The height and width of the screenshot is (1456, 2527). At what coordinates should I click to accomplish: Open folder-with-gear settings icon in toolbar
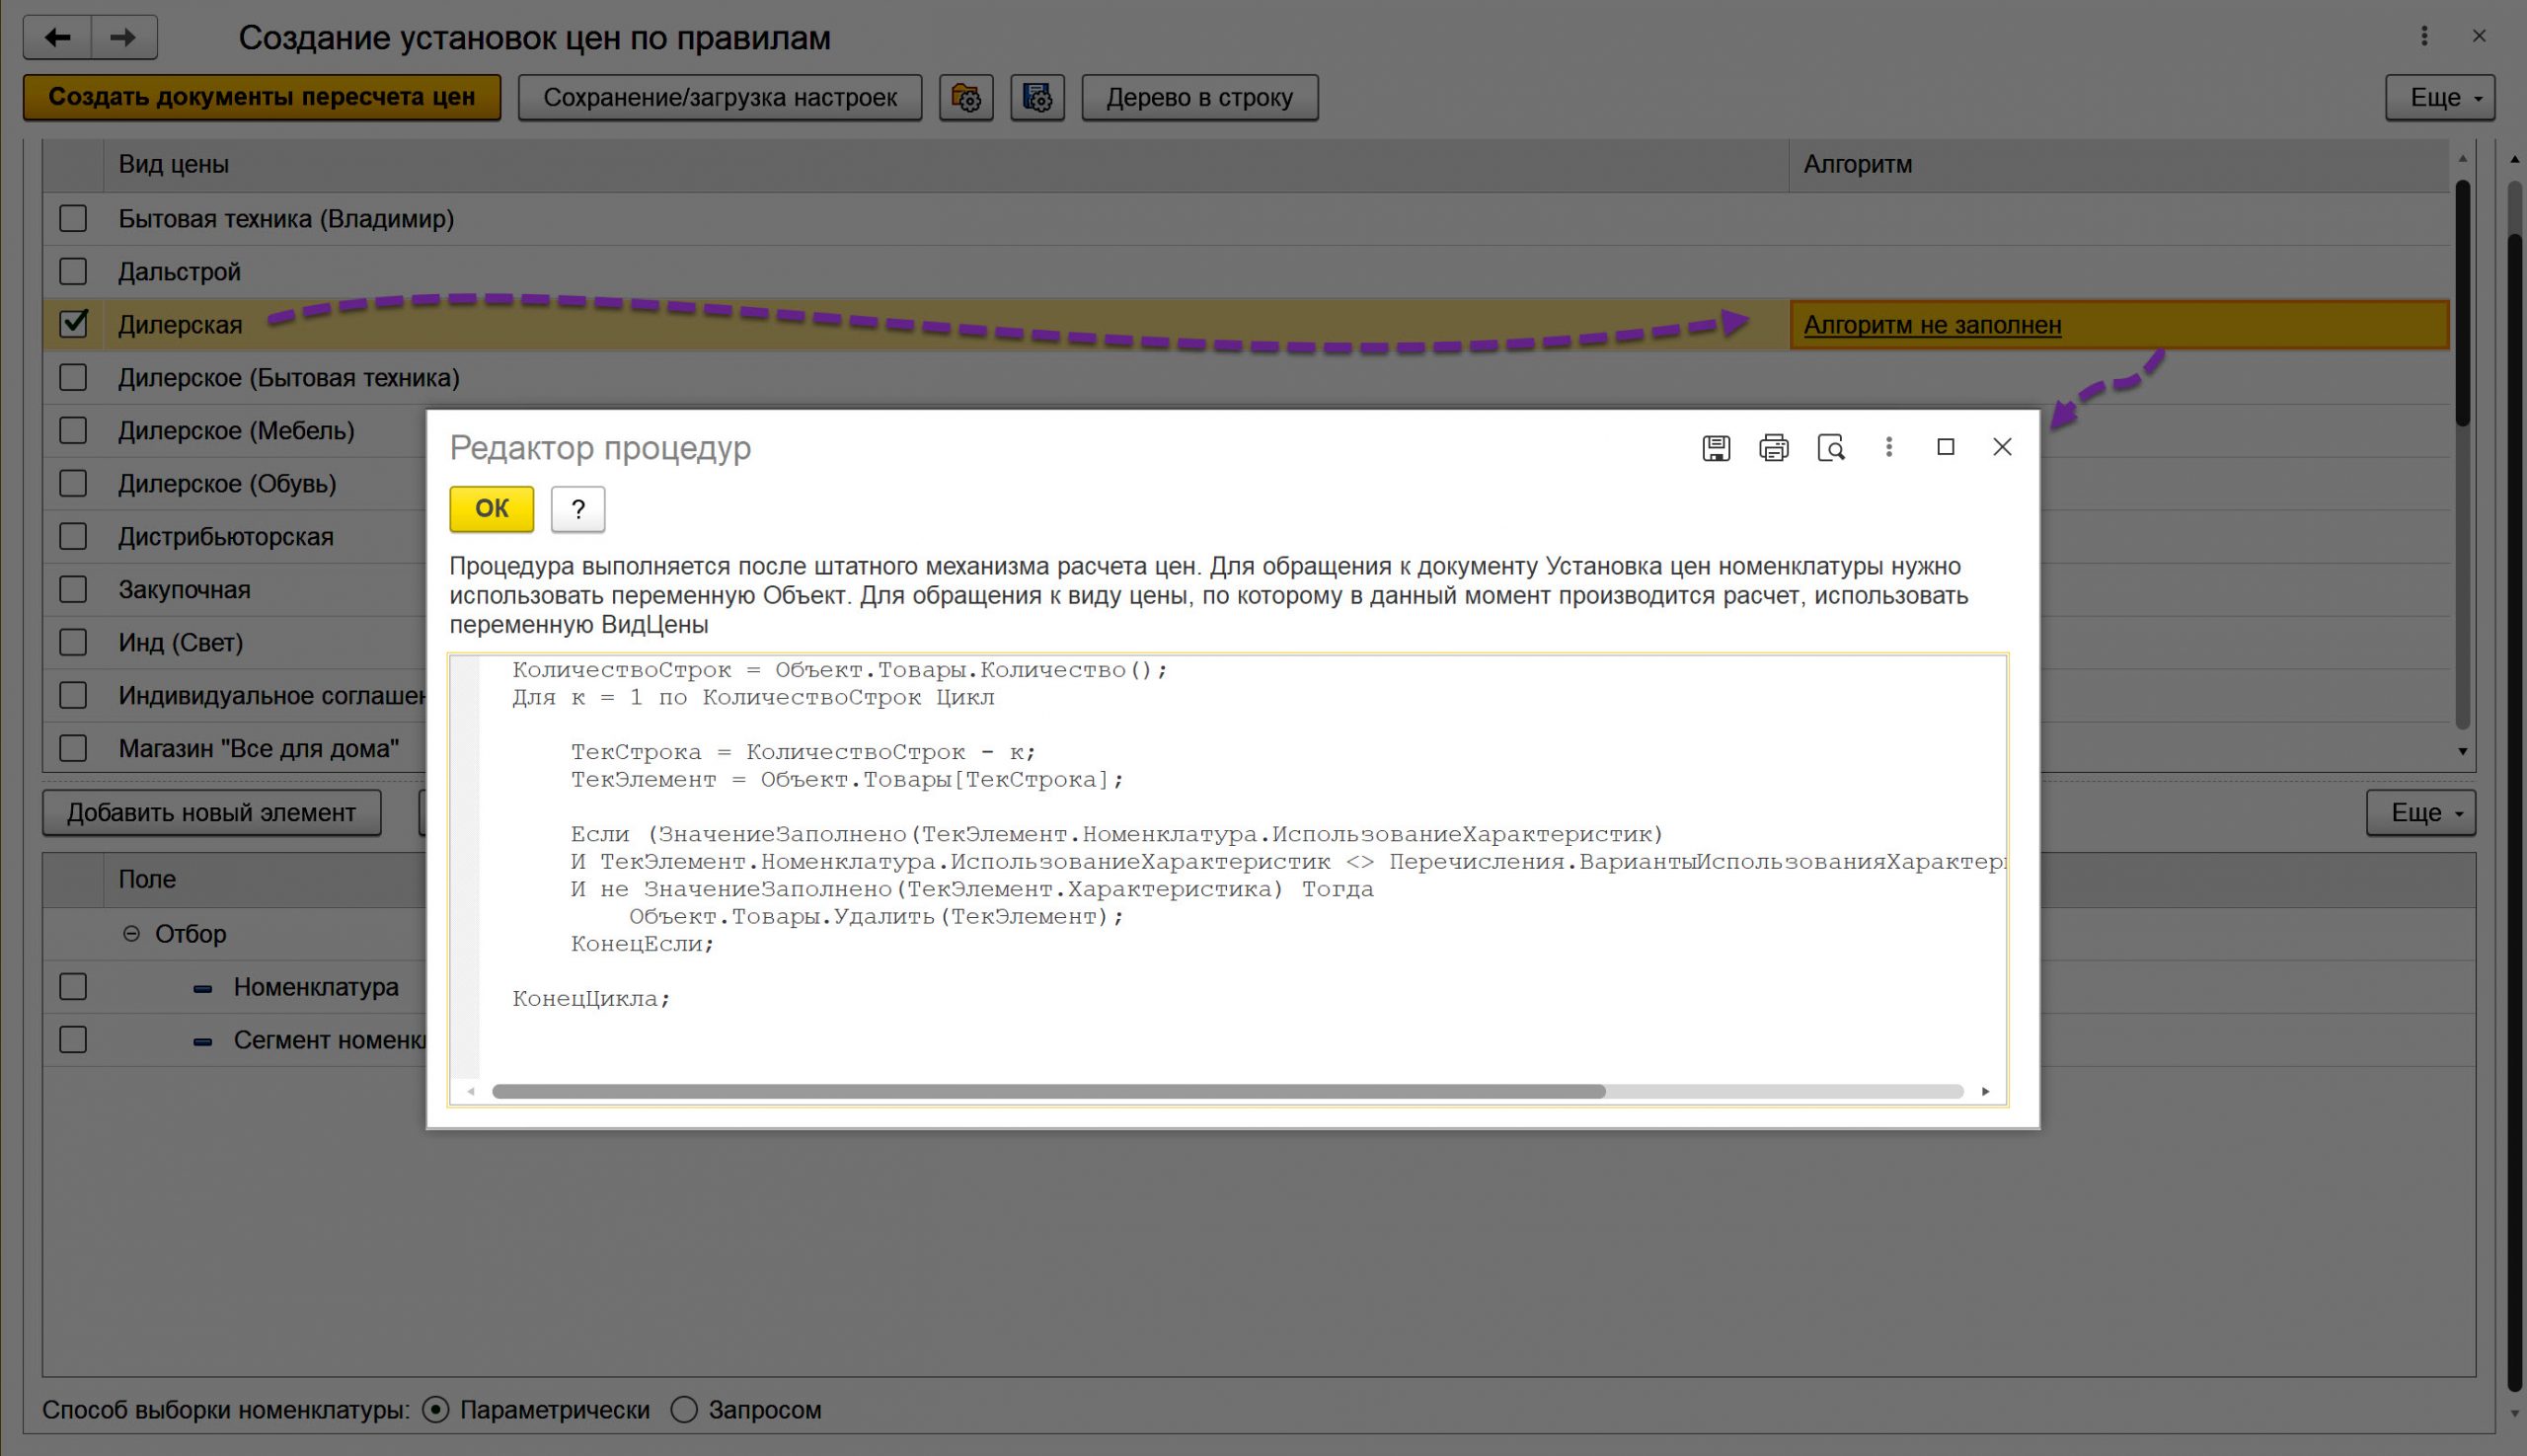[966, 98]
